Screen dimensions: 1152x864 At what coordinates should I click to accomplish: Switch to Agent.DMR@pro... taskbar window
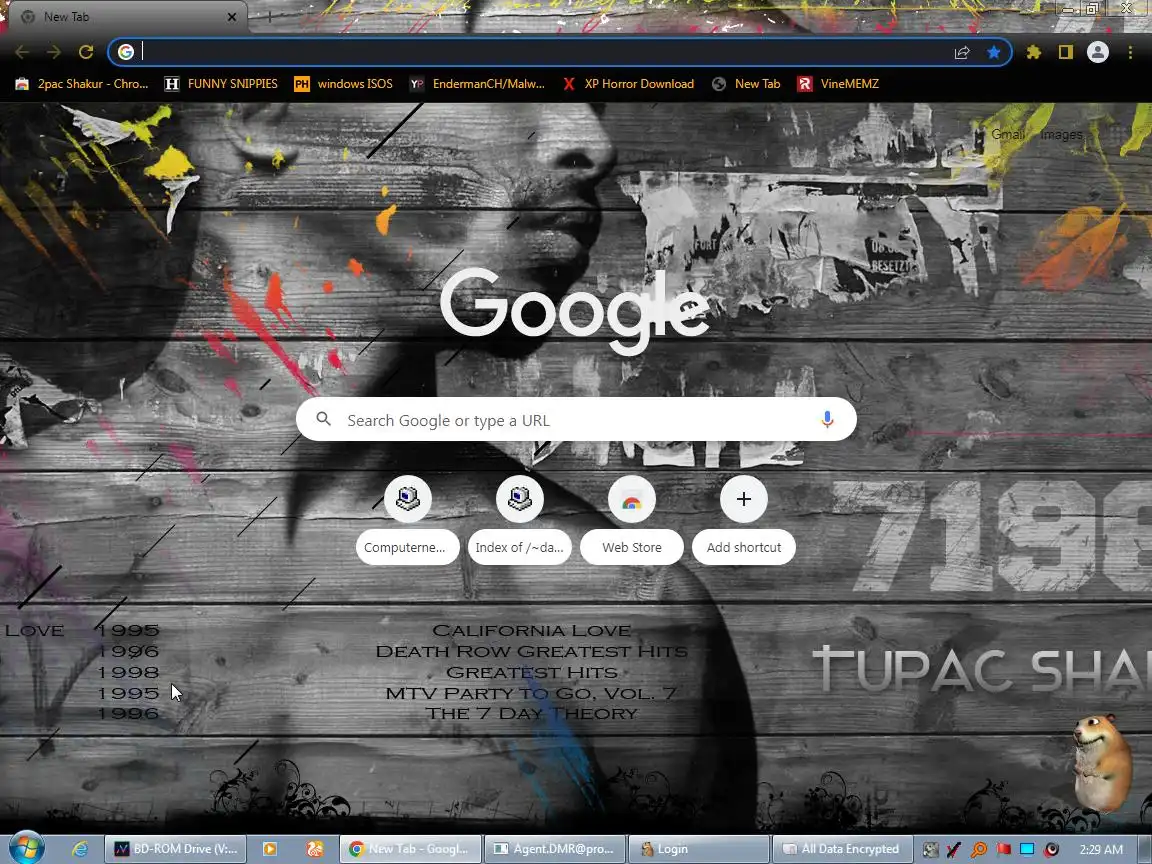point(555,849)
